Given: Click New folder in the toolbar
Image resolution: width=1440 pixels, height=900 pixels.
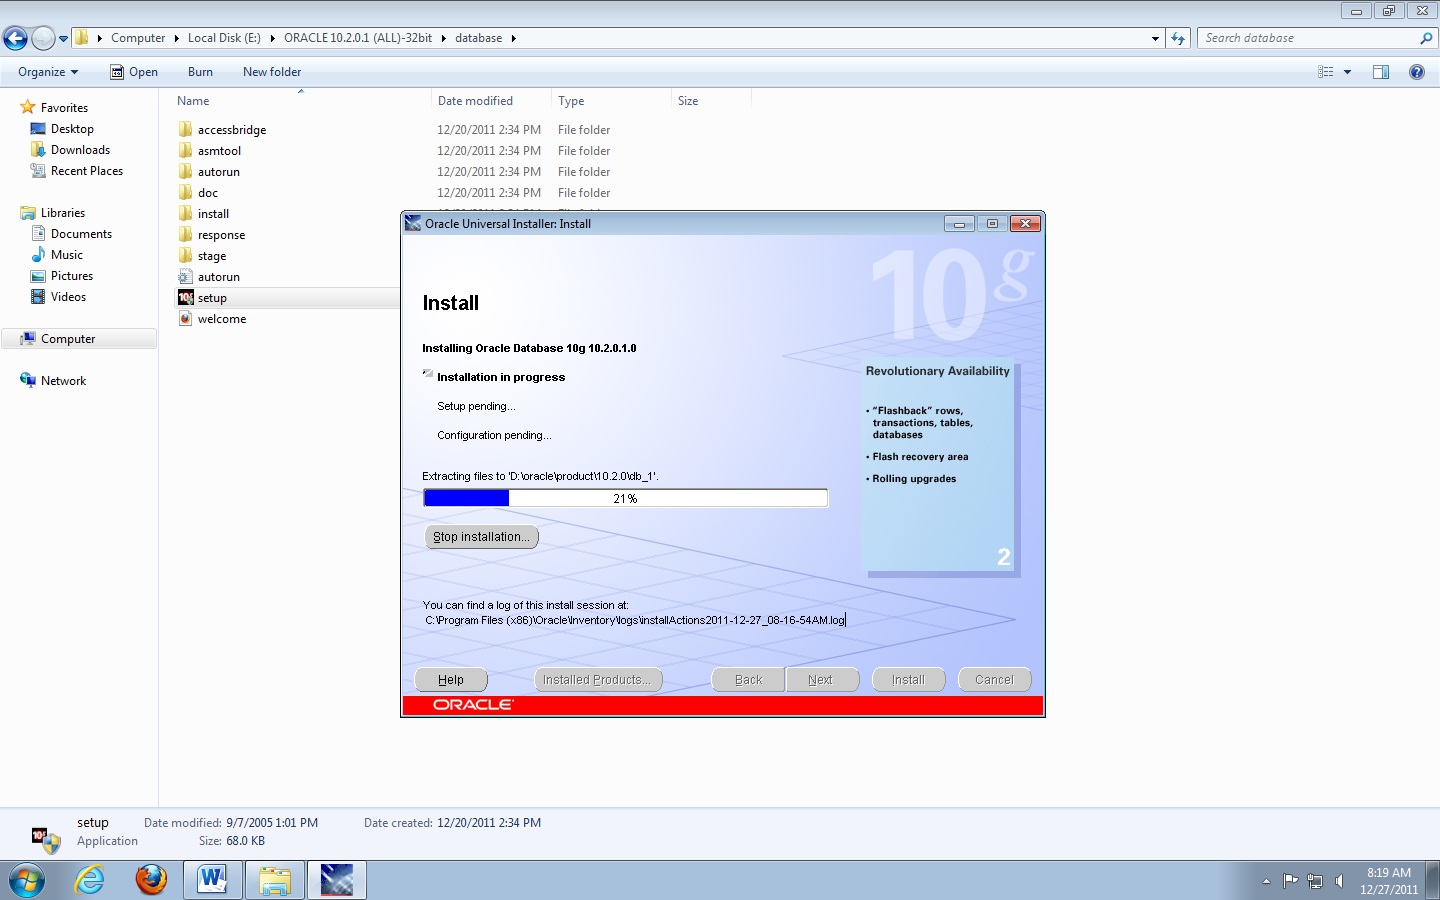Looking at the screenshot, I should pos(272,72).
